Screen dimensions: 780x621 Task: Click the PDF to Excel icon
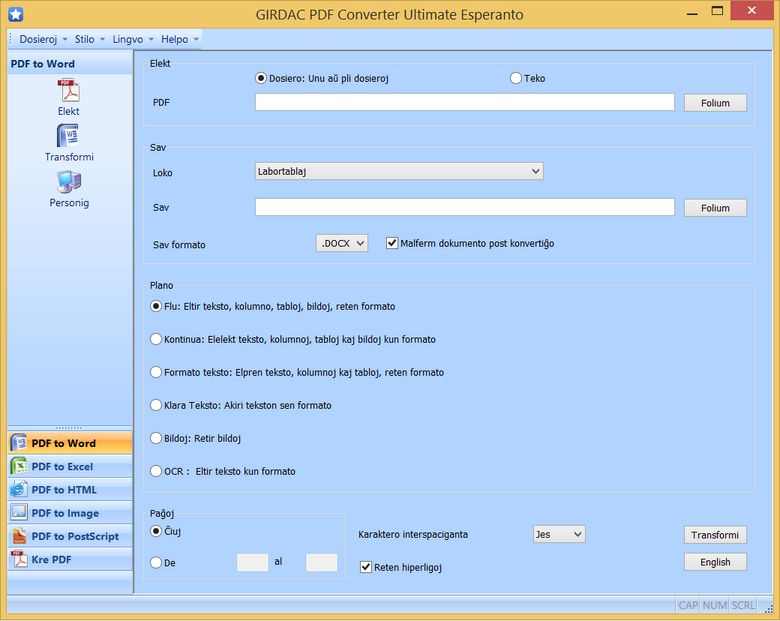pos(19,466)
